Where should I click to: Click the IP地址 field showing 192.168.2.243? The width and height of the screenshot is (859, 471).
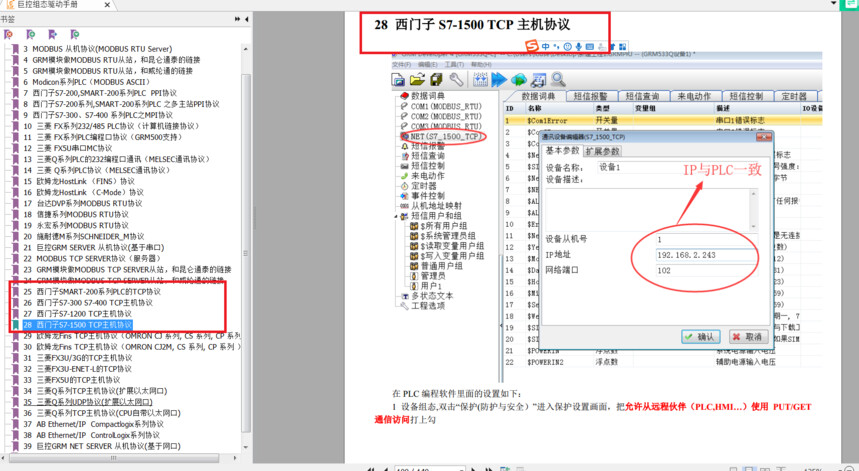point(707,255)
